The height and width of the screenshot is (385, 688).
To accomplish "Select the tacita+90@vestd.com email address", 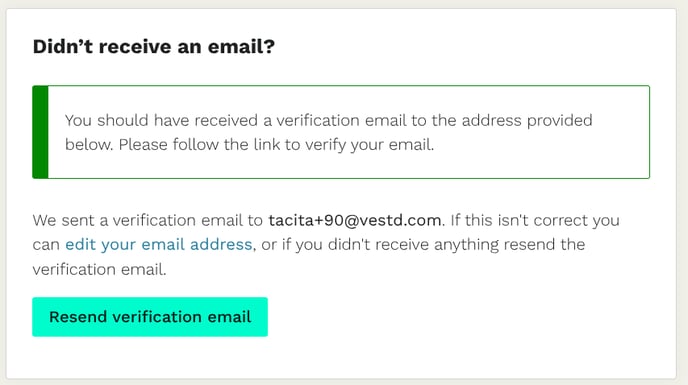I will click(355, 220).
